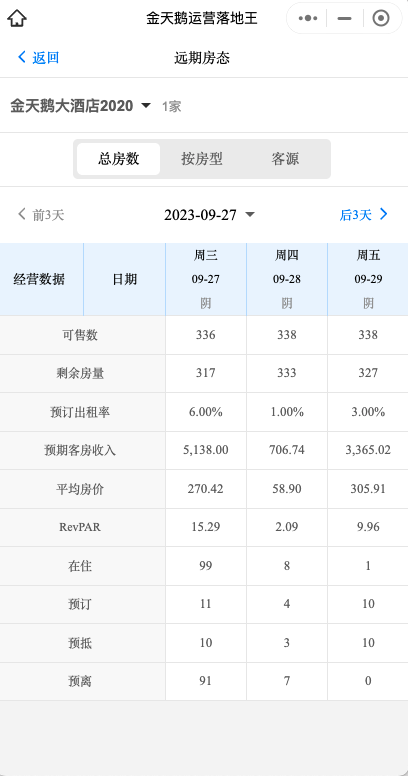Tap the 周四 09-28 column header
Viewport: 408px width, 776px height.
[x=287, y=280]
